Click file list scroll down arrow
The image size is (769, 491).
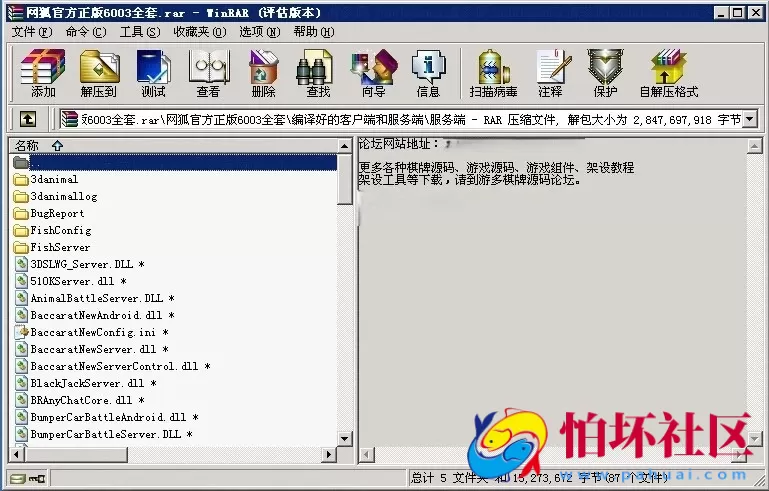coord(345,439)
